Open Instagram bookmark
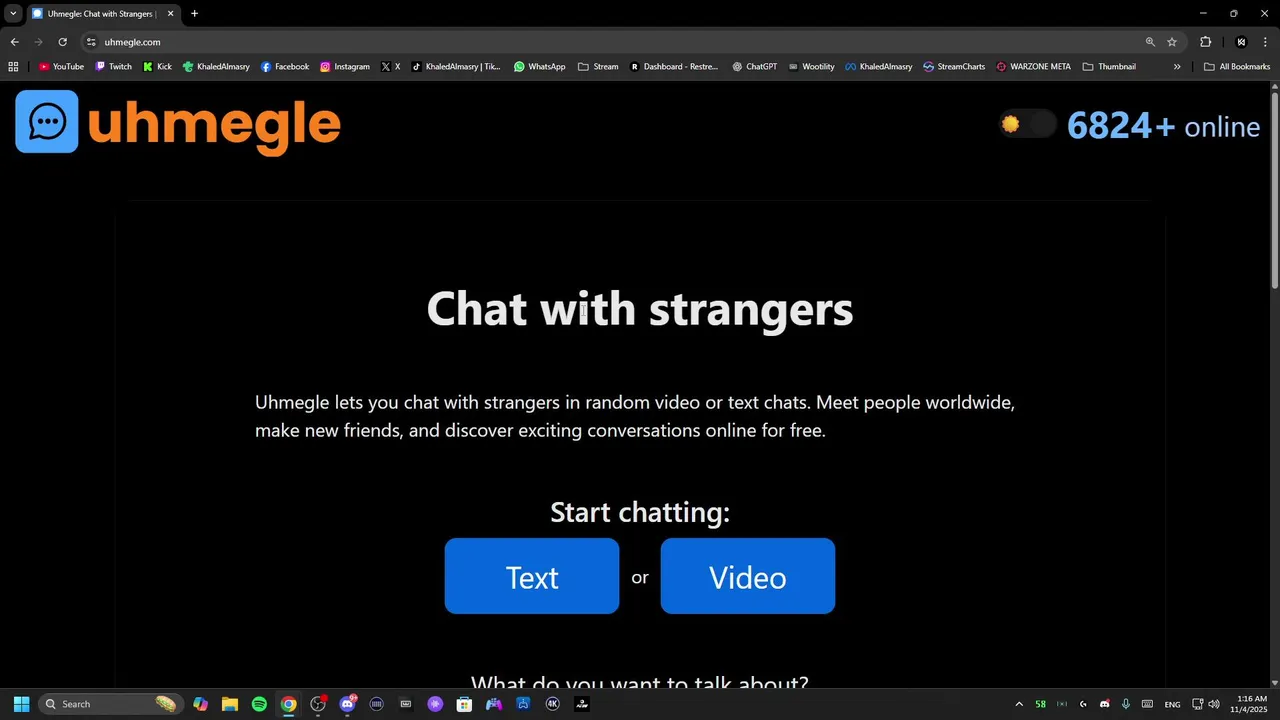 point(345,67)
